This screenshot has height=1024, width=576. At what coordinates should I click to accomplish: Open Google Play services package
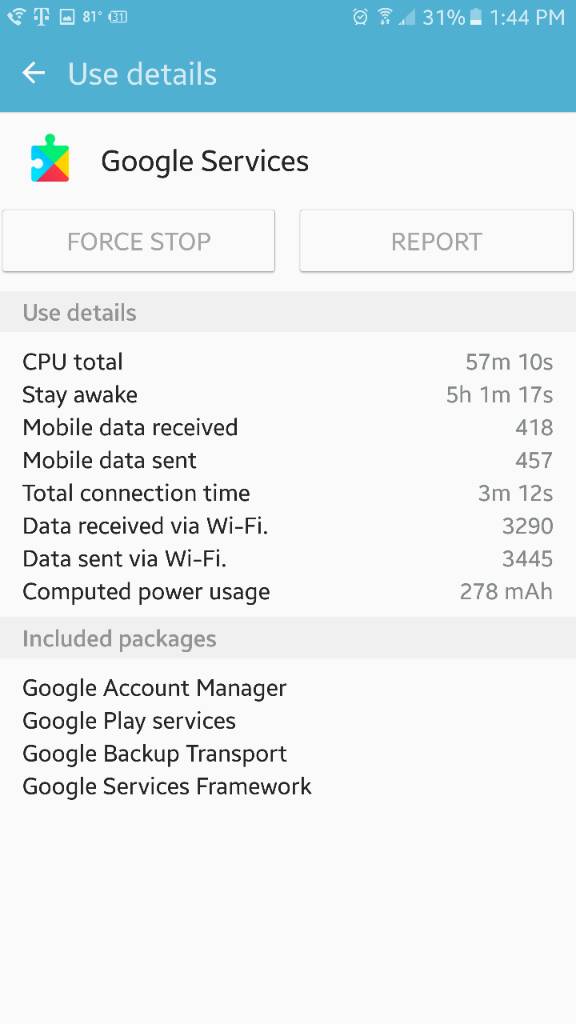tap(129, 721)
